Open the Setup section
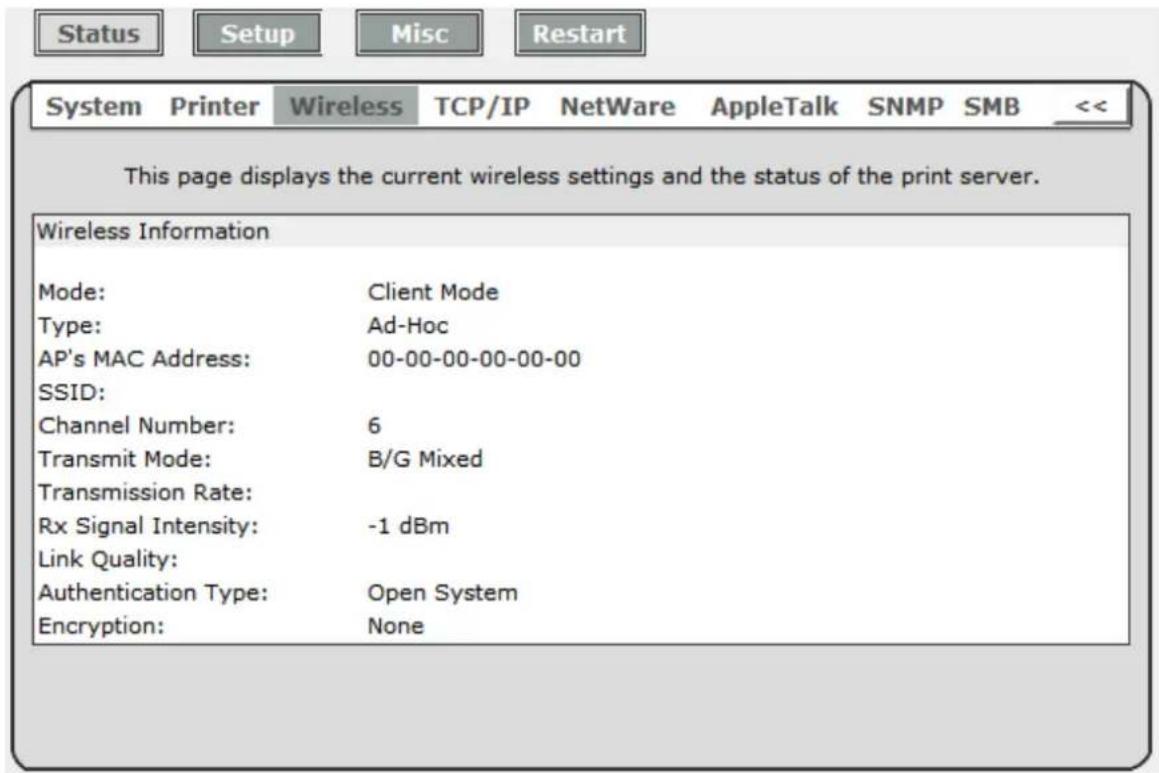The image size is (1159, 773). pyautogui.click(x=257, y=33)
